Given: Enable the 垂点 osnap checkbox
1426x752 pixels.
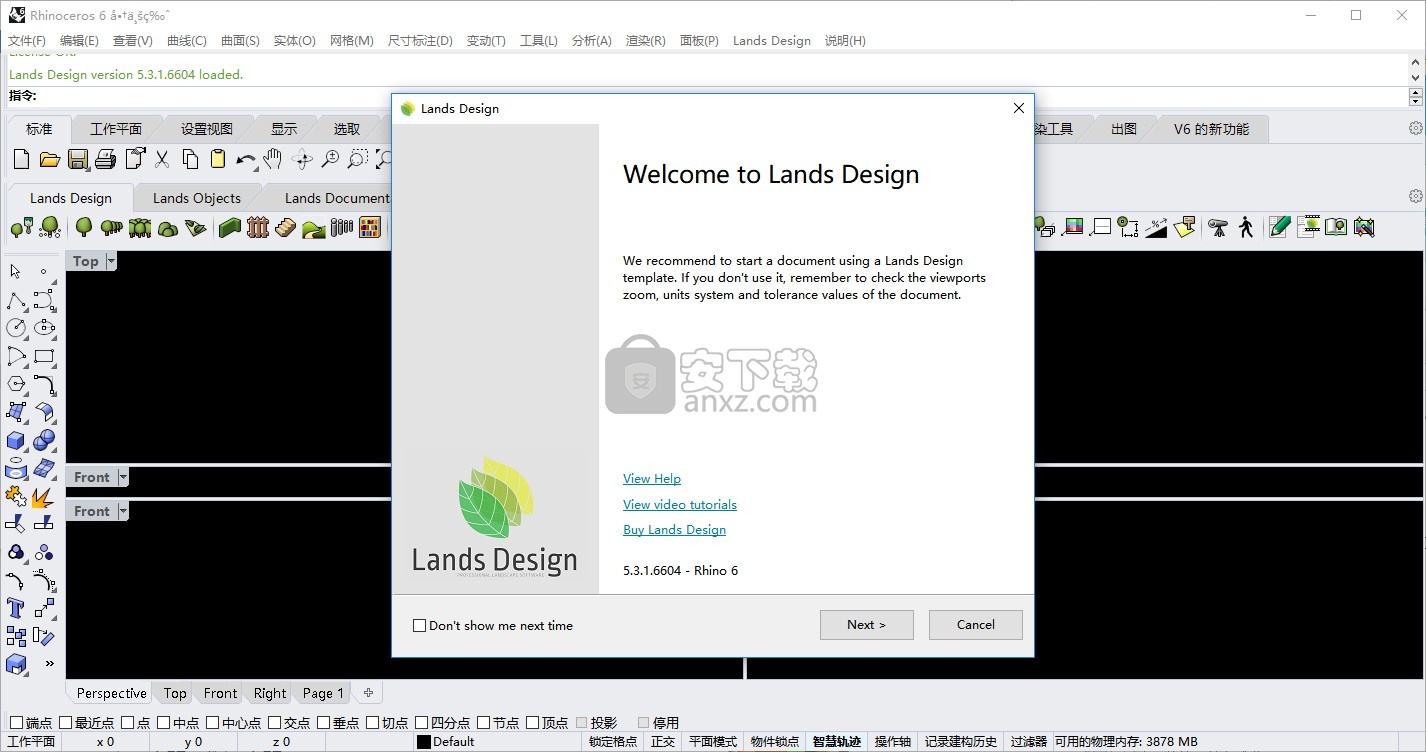Looking at the screenshot, I should [323, 723].
